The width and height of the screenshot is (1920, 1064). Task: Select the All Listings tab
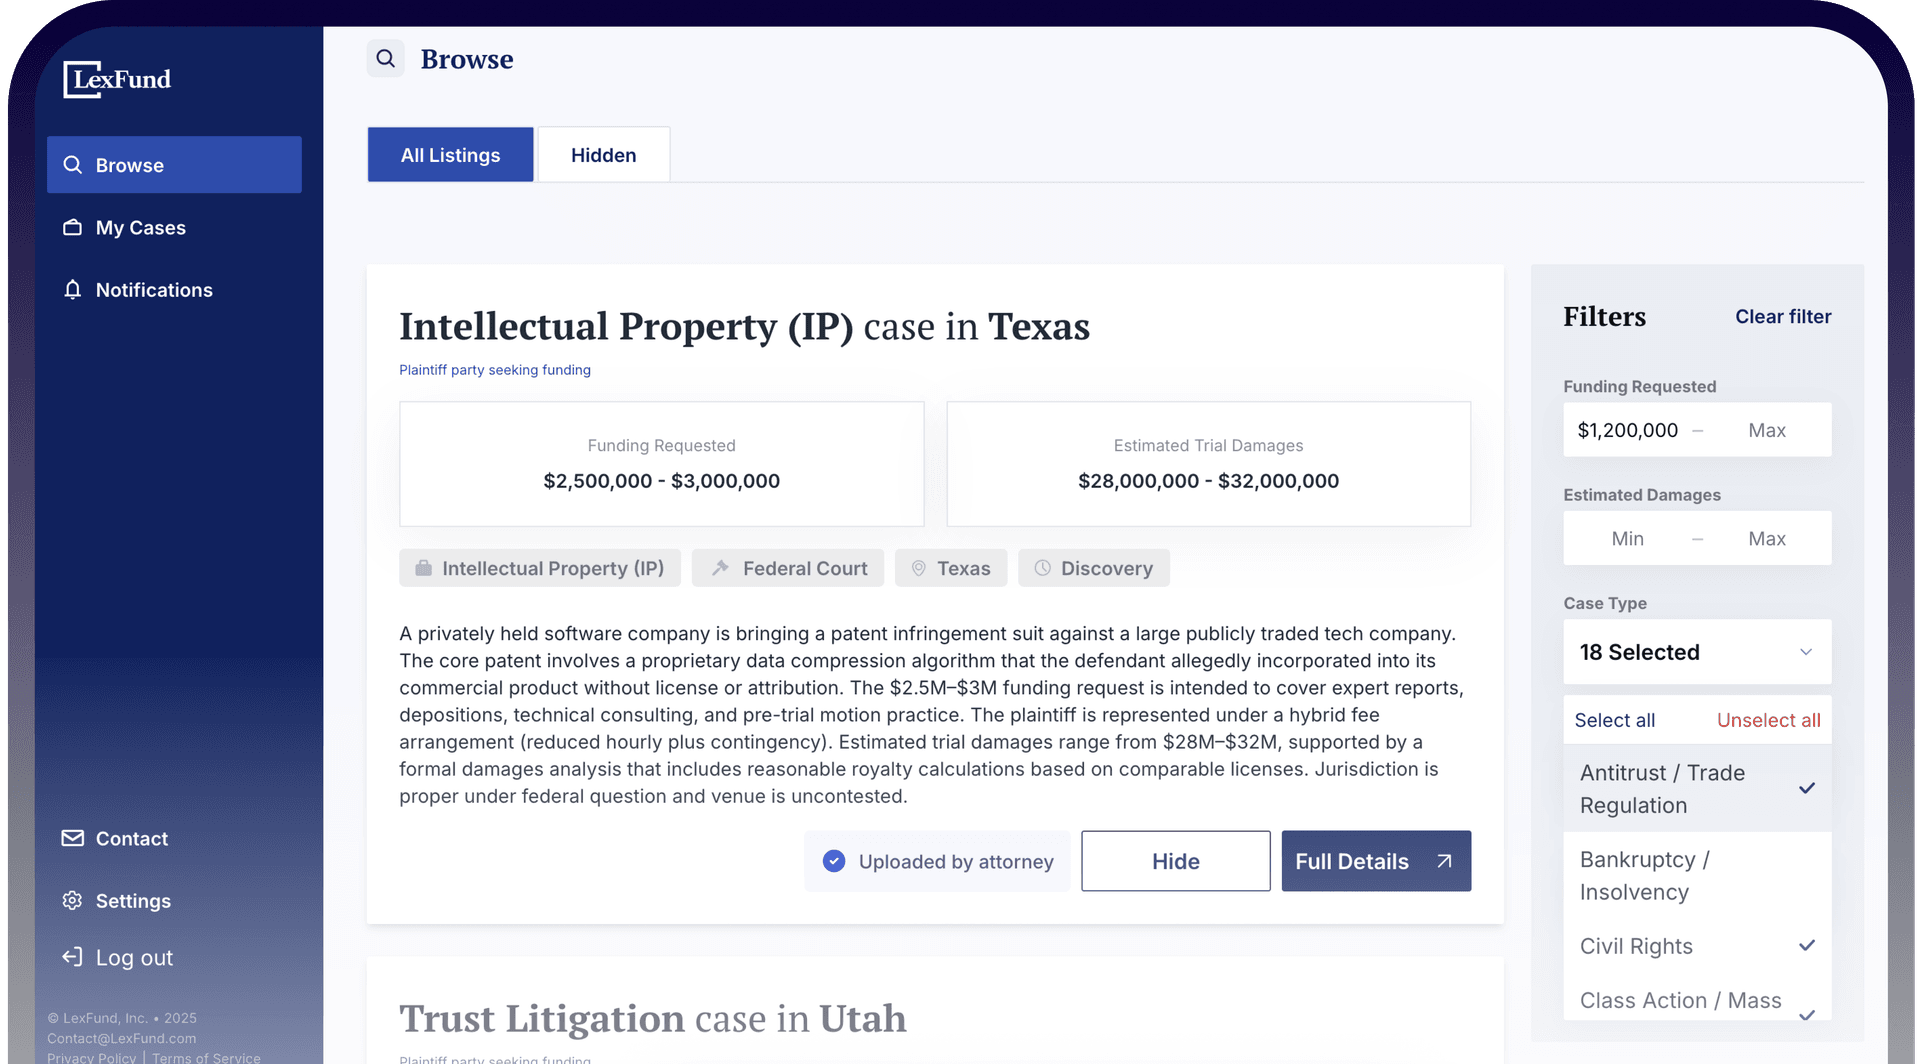[x=450, y=155]
